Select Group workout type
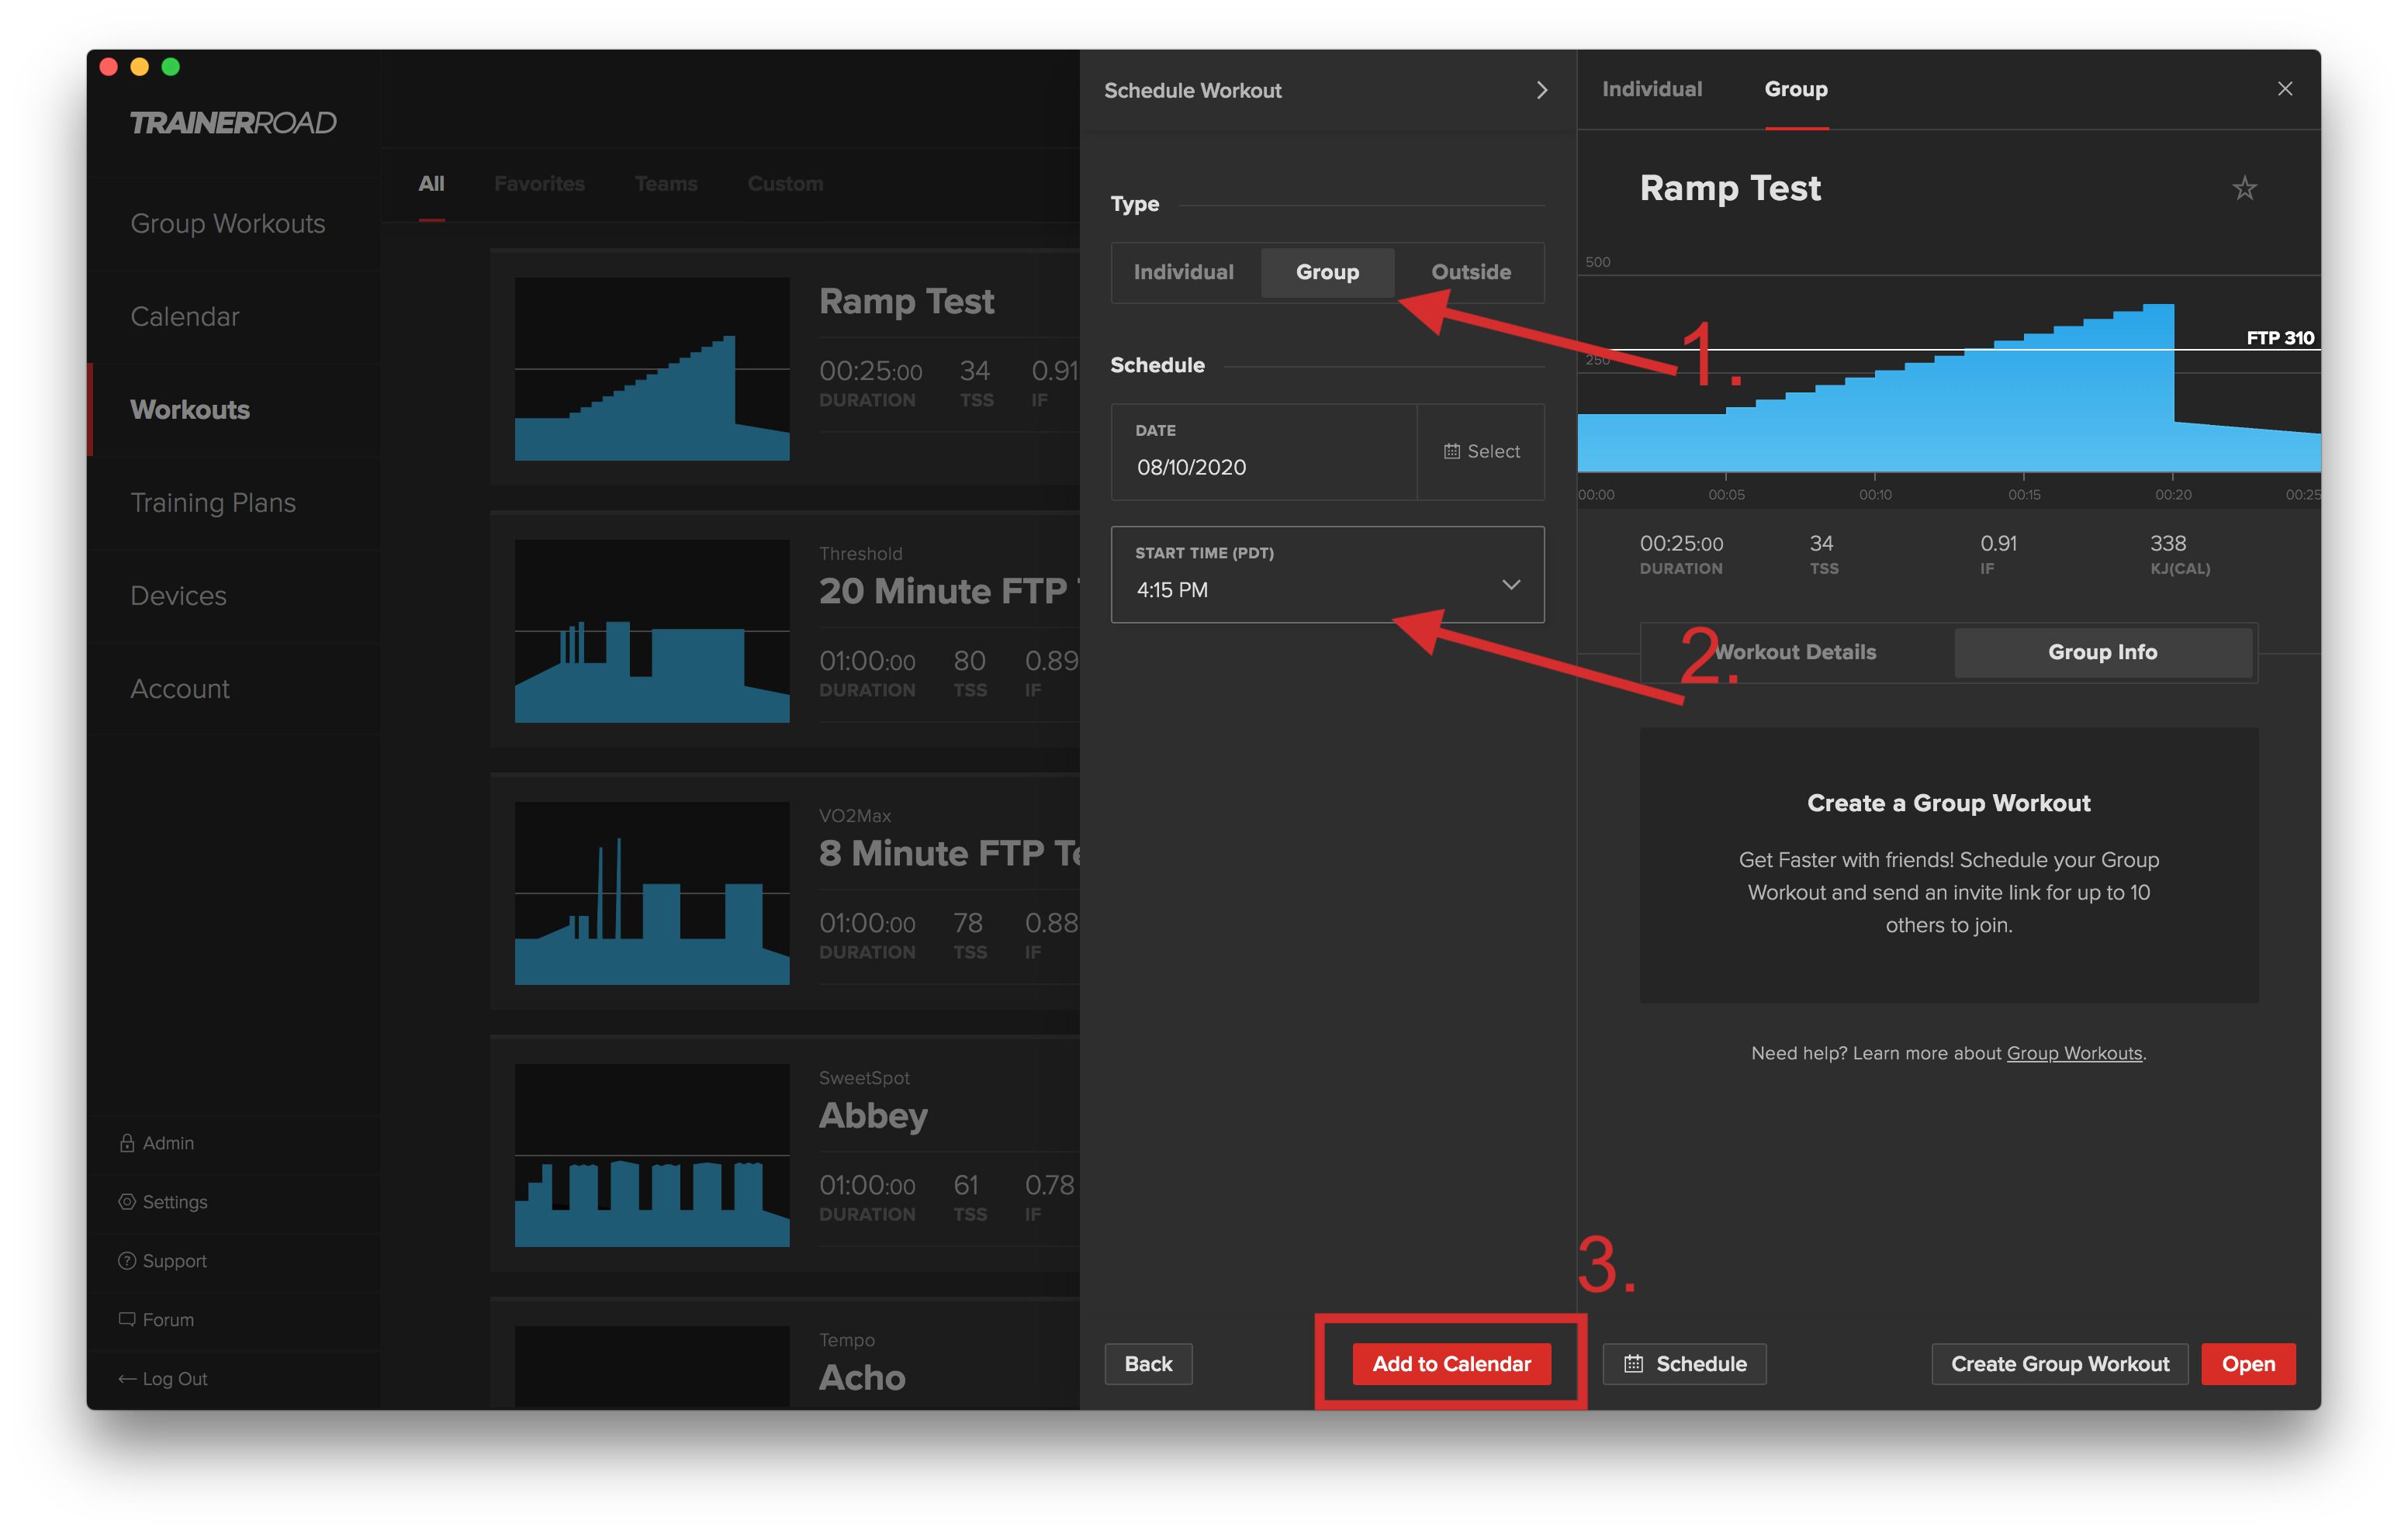The image size is (2408, 1534). 1327,272
